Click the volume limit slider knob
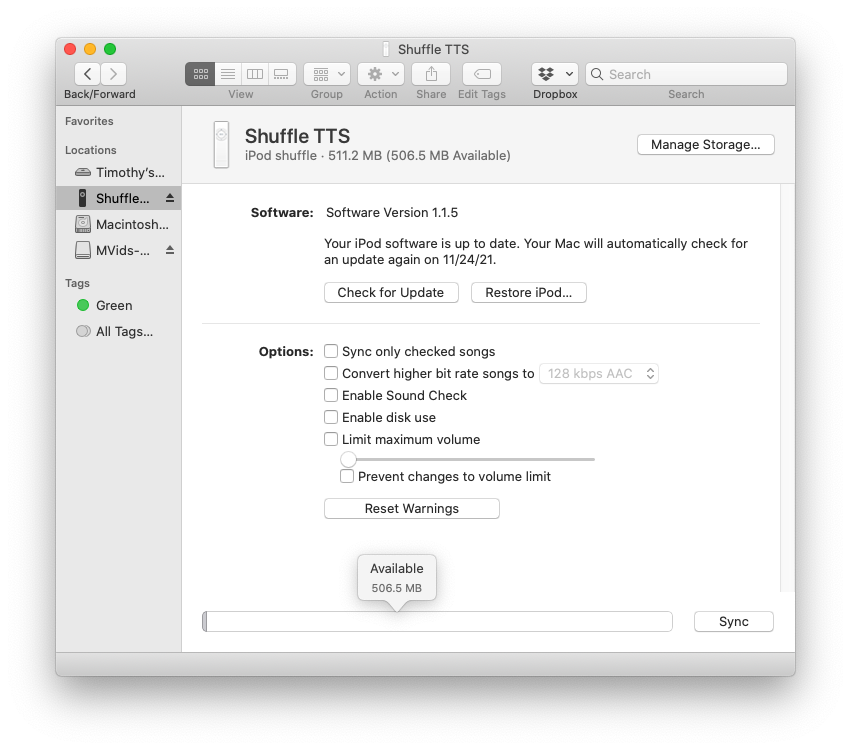 [348, 459]
